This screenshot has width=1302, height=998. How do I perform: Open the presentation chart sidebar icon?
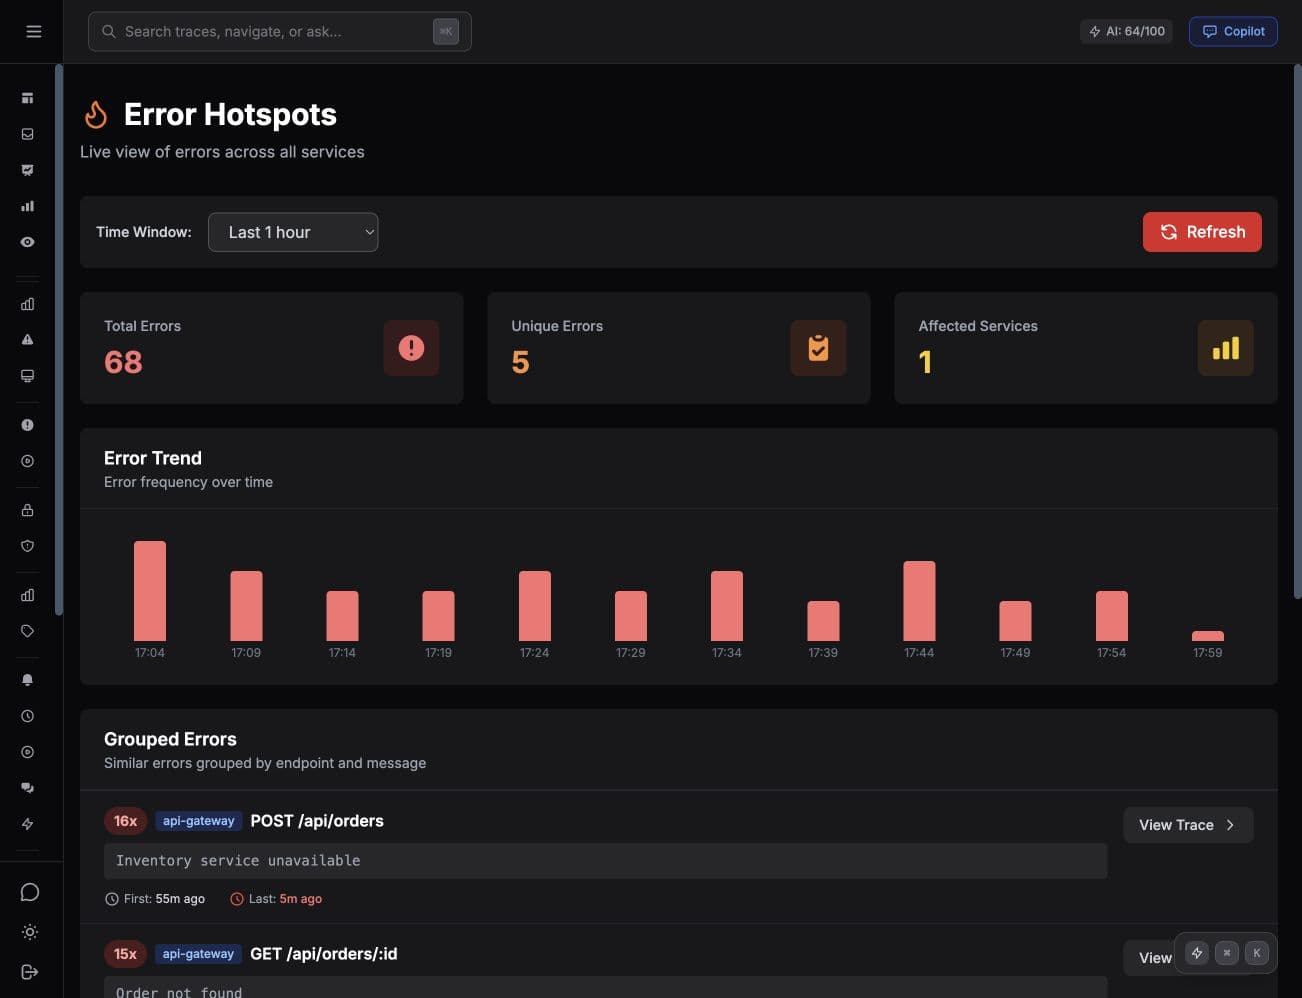tap(27, 170)
